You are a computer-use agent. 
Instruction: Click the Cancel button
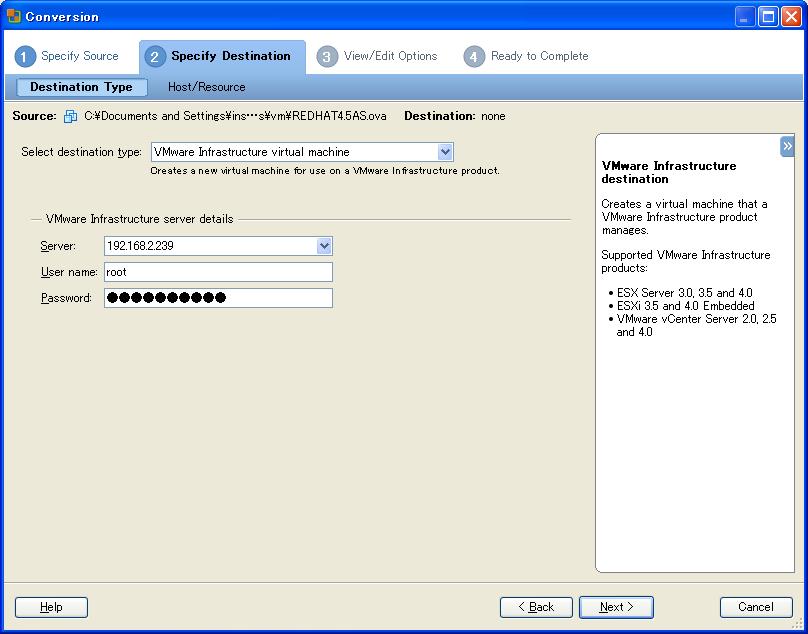tap(756, 607)
